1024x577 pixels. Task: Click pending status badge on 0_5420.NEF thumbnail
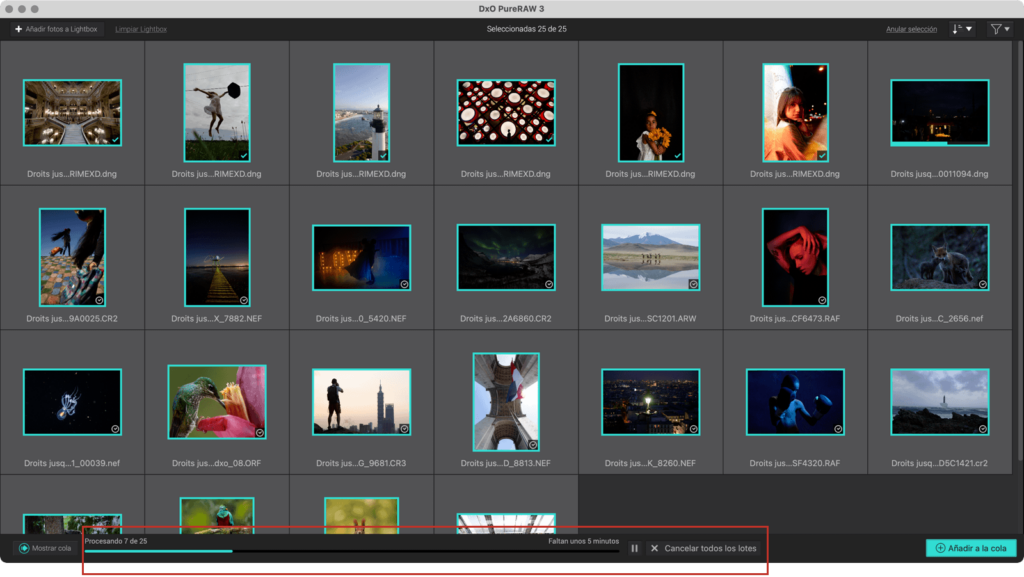coord(404,284)
